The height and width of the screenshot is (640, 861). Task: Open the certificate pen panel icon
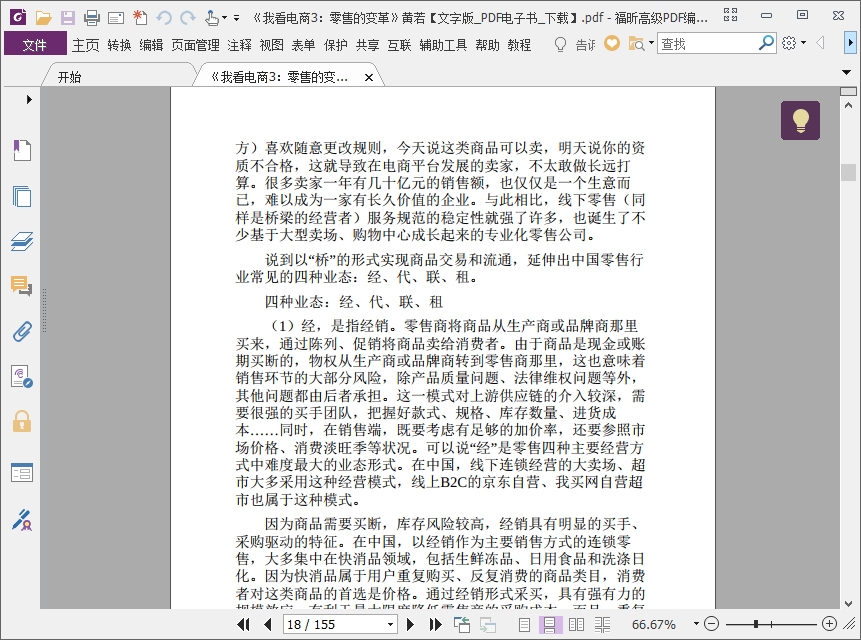point(22,520)
